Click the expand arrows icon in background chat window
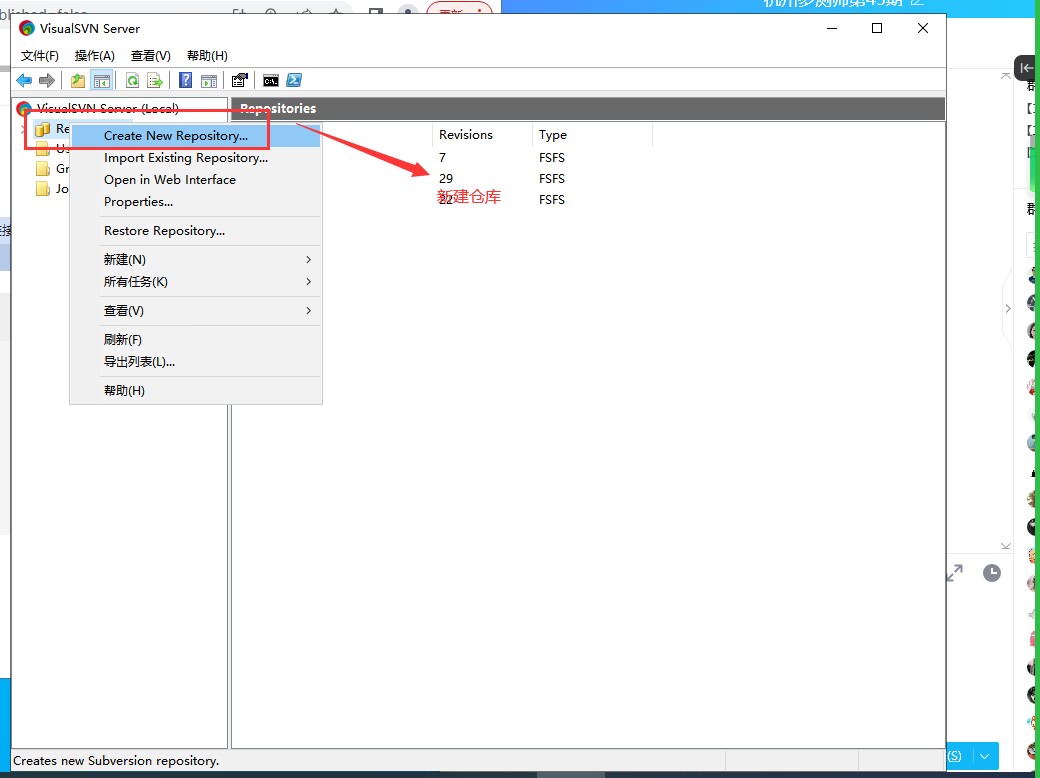Viewport: 1040px width, 778px height. point(954,573)
